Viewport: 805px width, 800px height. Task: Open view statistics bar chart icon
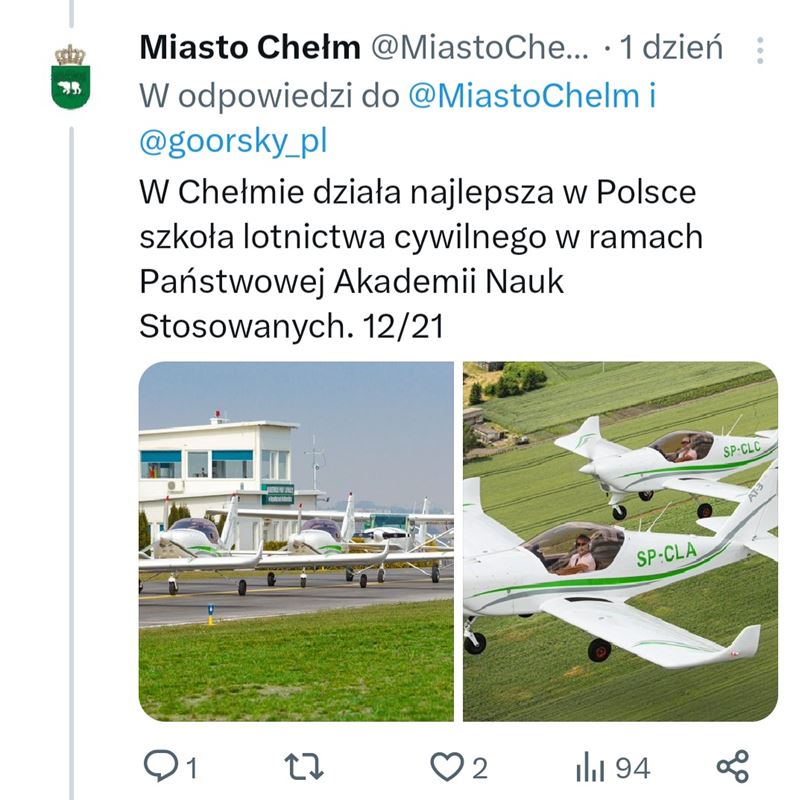point(589,767)
